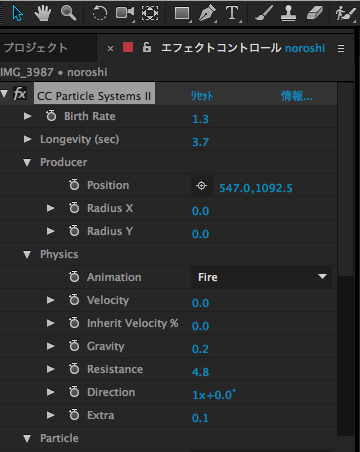
Task: Expand the Inherit Velocity % property
Action: (x=50, y=323)
